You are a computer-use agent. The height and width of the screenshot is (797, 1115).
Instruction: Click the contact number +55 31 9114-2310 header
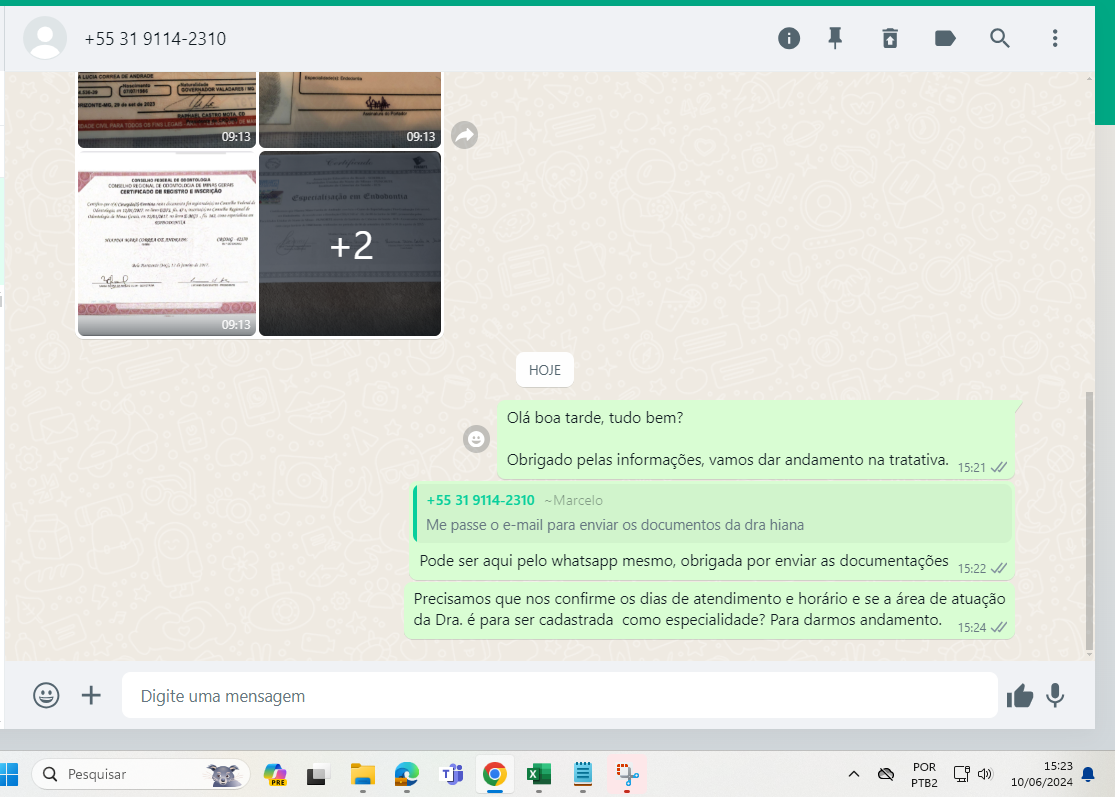(x=155, y=39)
